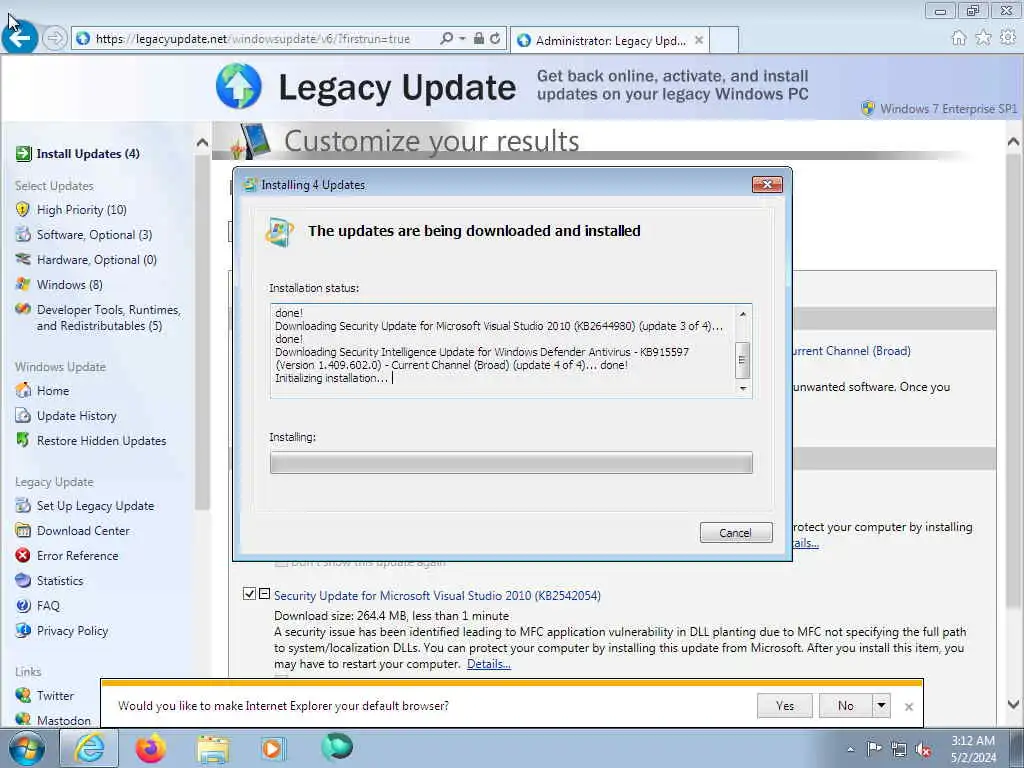This screenshot has height=768, width=1024.
Task: Click the installation status scrollbar thumb
Action: (x=743, y=360)
